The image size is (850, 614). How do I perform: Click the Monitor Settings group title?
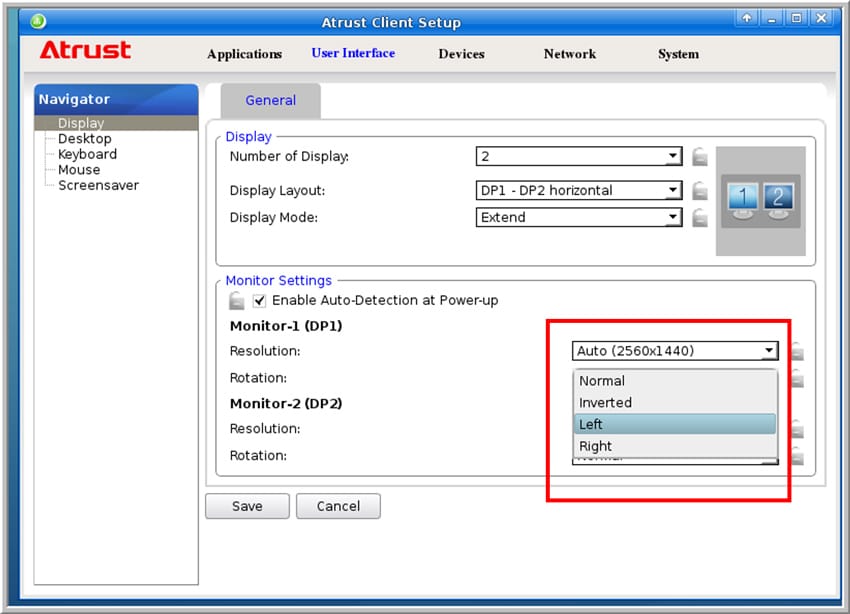pos(279,281)
